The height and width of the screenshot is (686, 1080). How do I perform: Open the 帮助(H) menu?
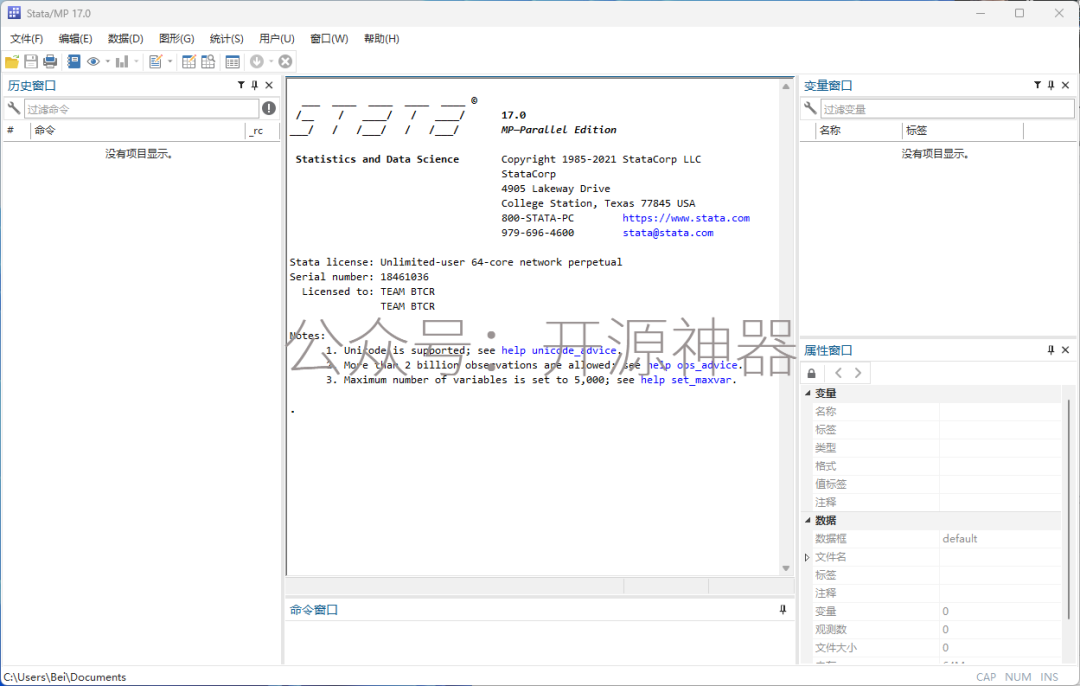382,39
